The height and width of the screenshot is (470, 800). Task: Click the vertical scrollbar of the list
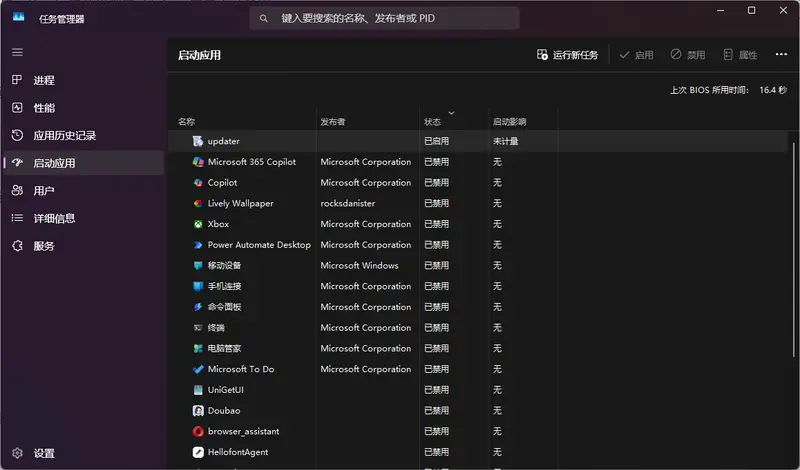(x=794, y=250)
